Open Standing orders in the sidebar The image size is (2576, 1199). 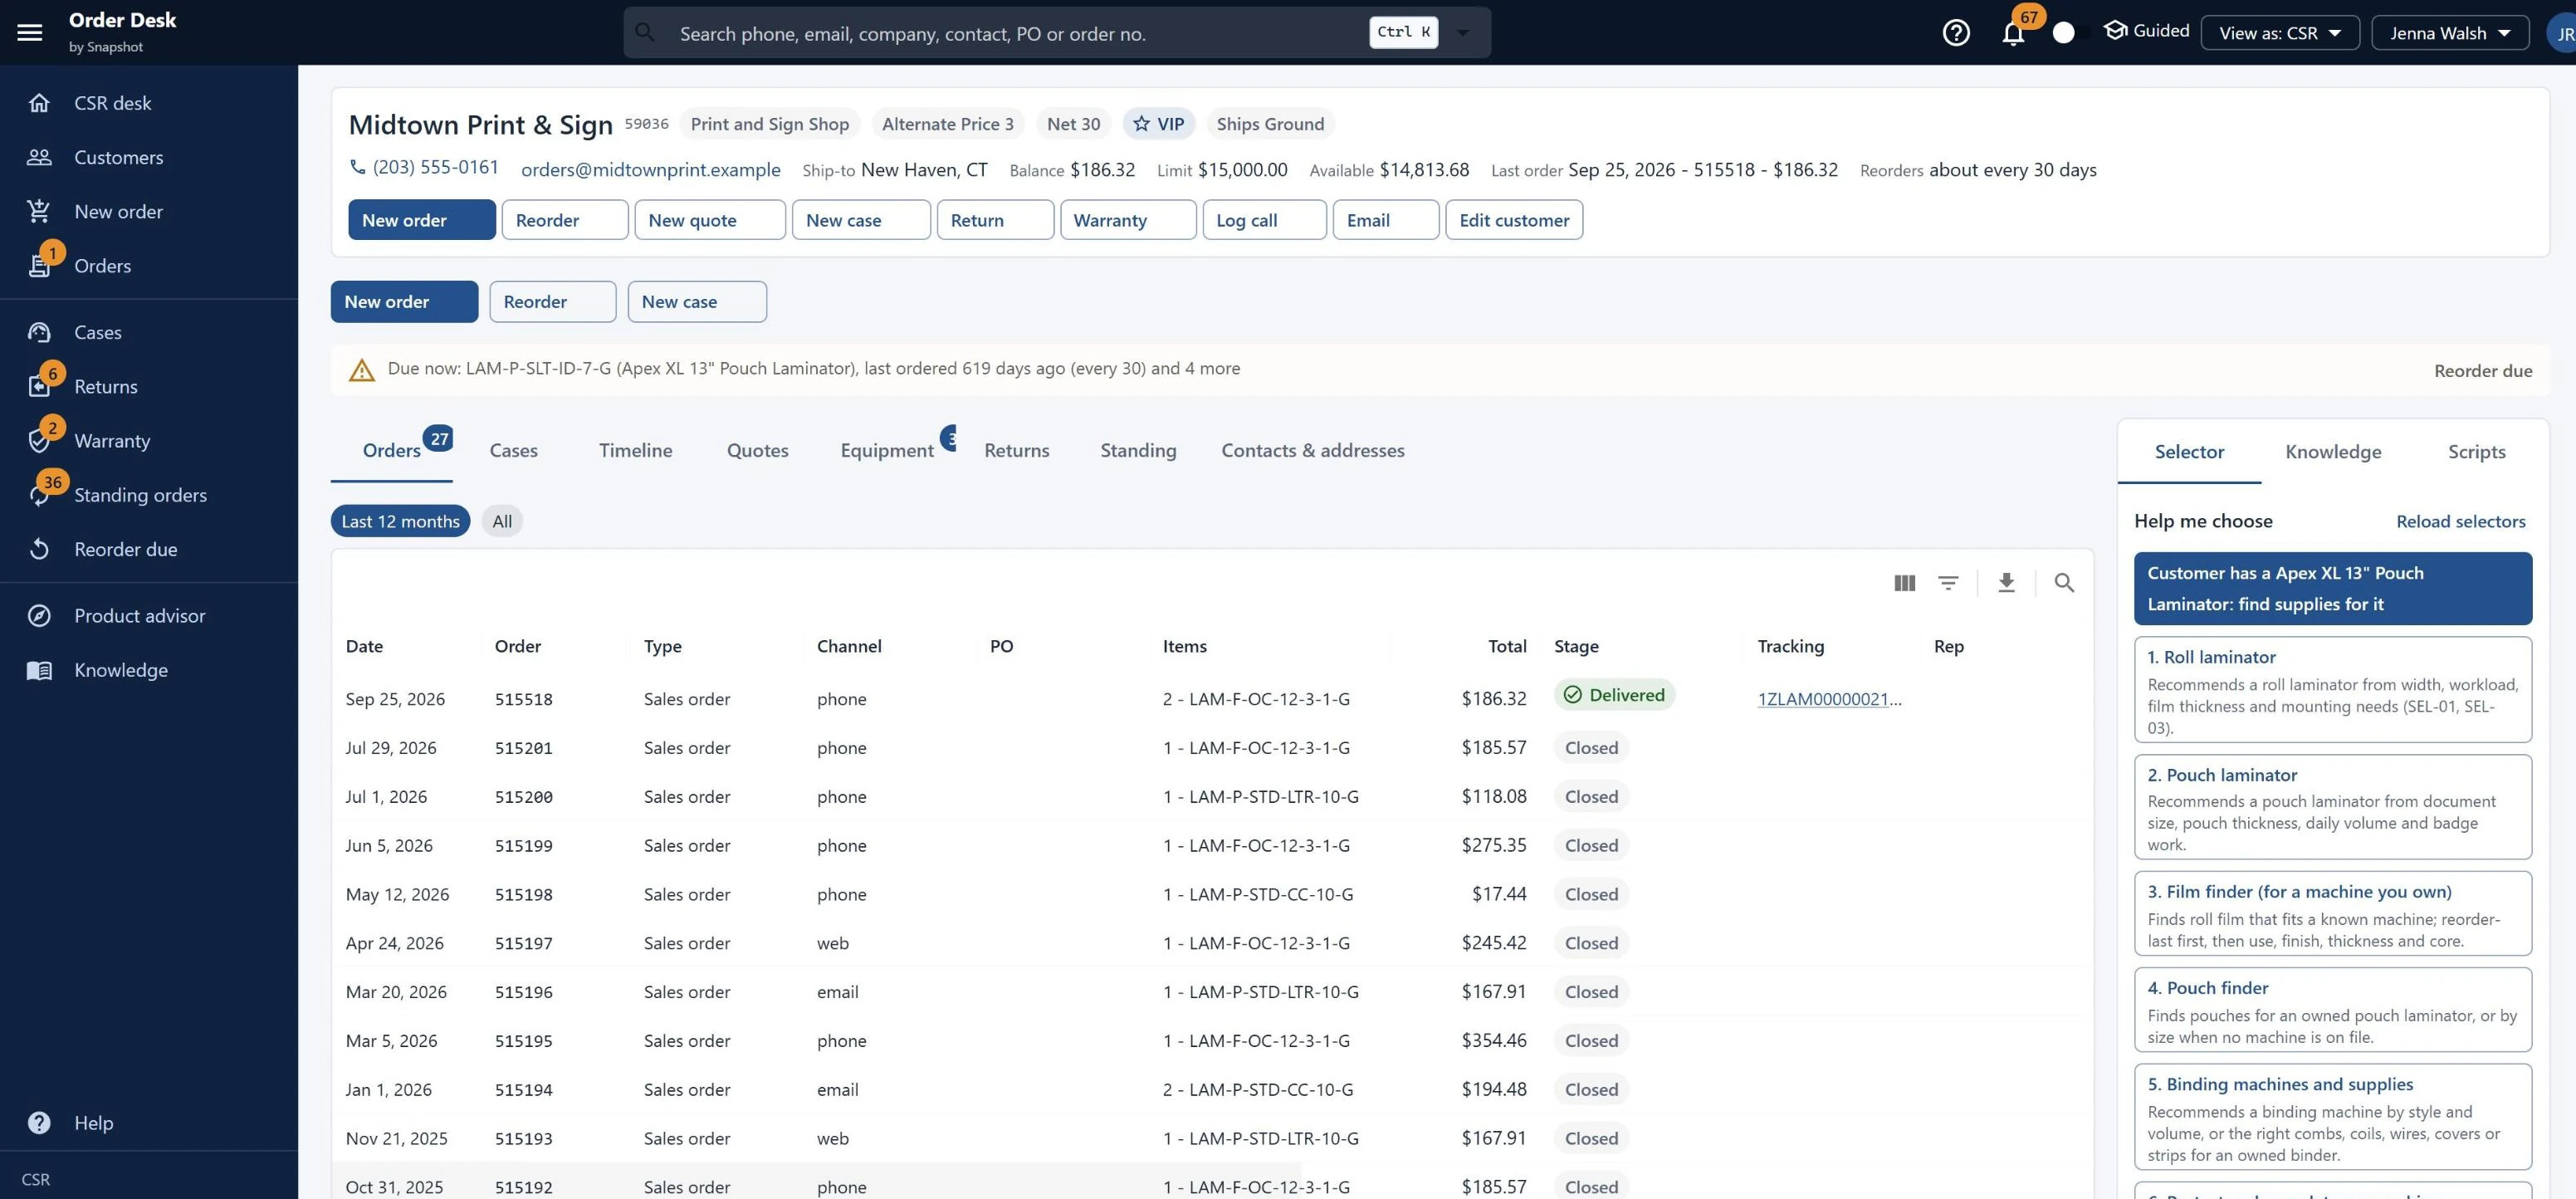(149, 495)
